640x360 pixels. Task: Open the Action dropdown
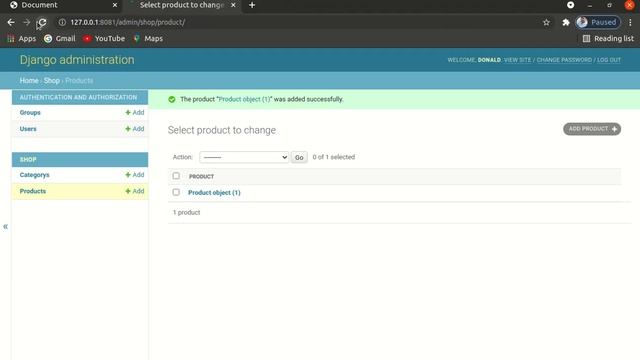(244, 157)
